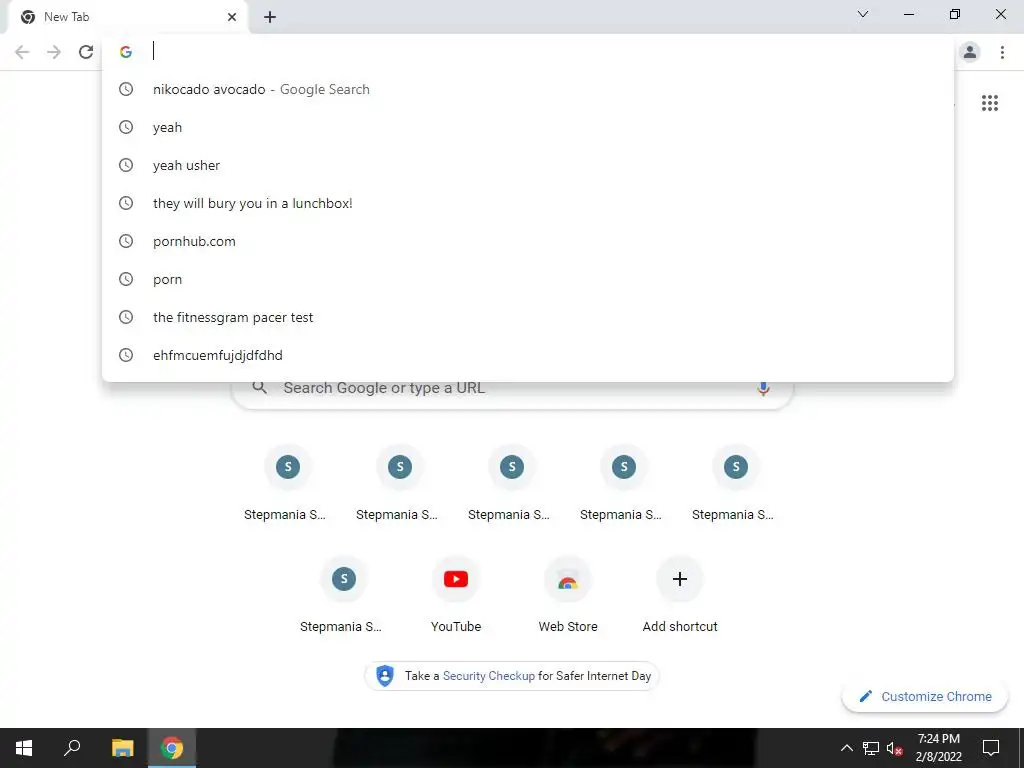Click the security shield icon
Viewport: 1024px width, 768px height.
pyautogui.click(x=385, y=676)
